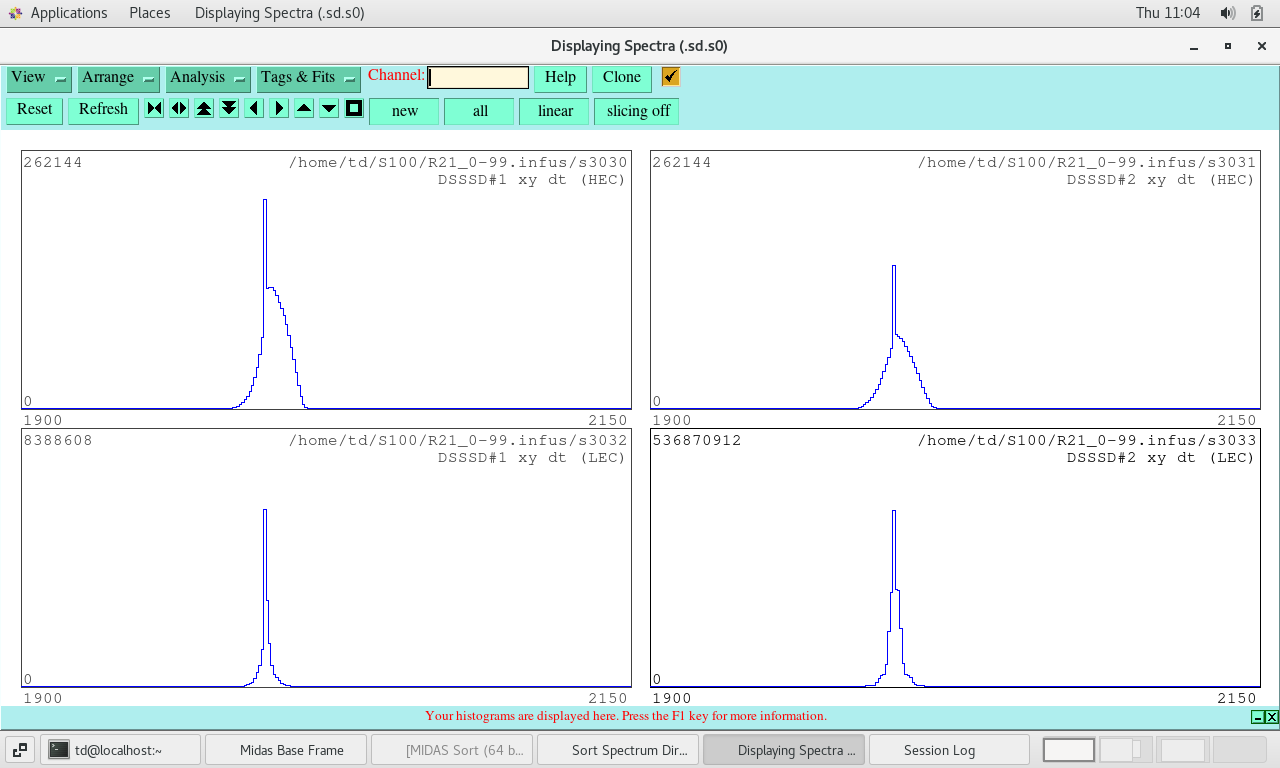Toggle the 'slicing off' button

tap(637, 111)
